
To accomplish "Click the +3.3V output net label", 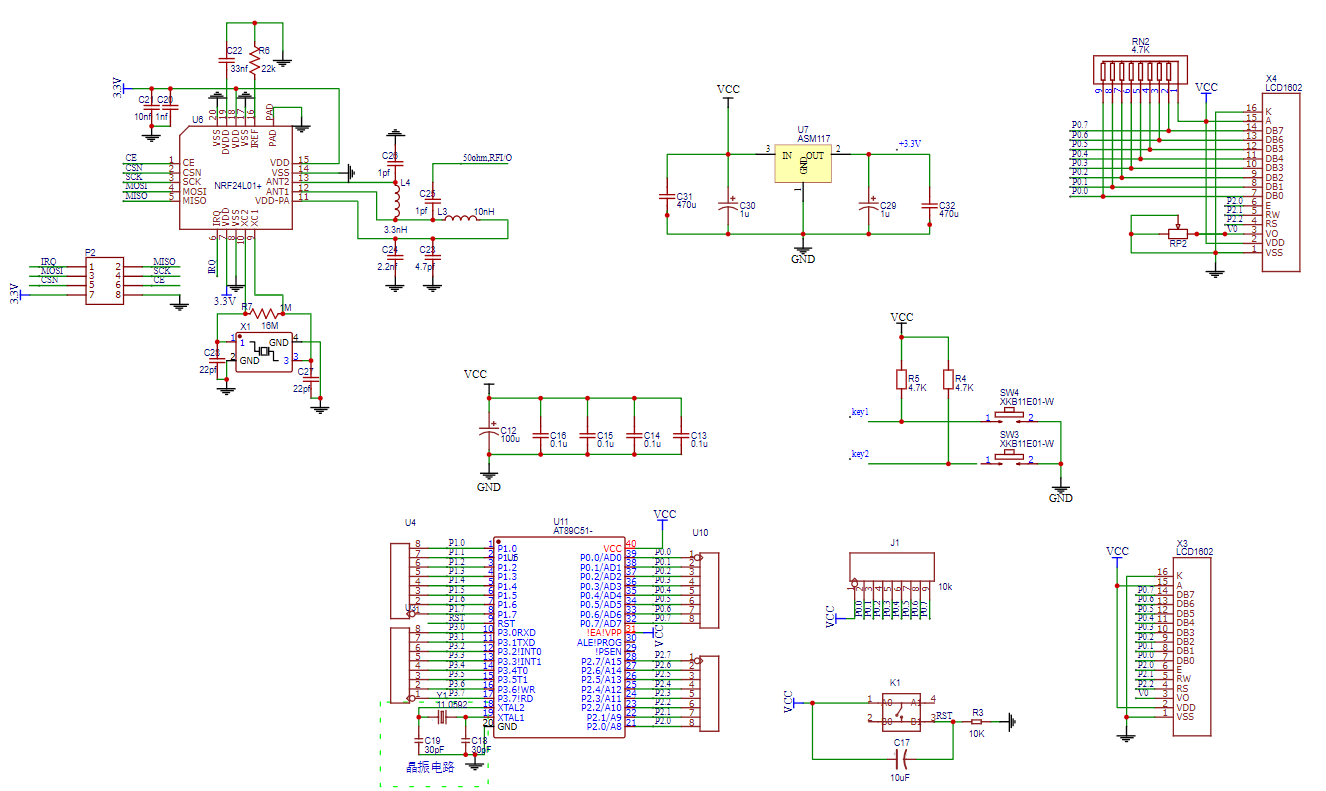I will tap(909, 144).
